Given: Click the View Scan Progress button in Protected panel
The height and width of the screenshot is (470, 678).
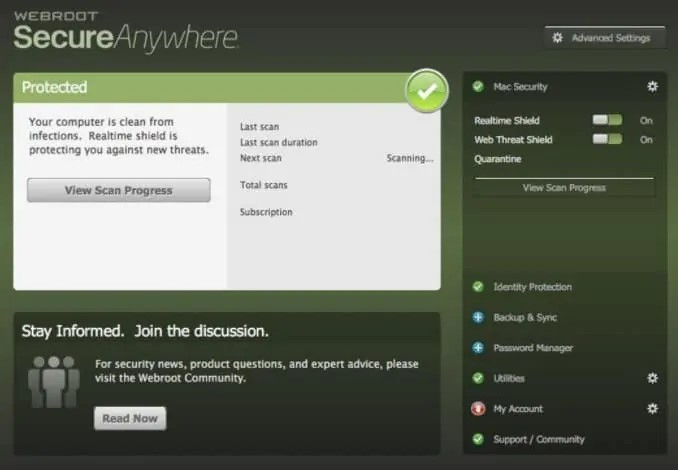Looking at the screenshot, I should (x=118, y=190).
